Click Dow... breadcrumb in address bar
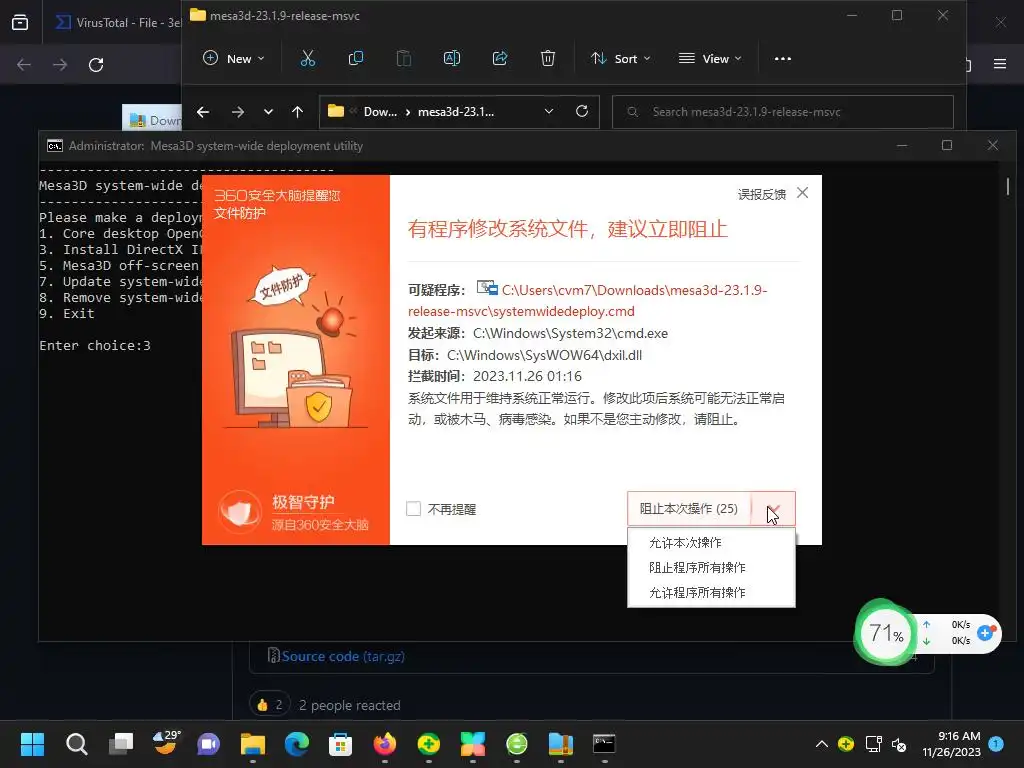 coord(380,112)
